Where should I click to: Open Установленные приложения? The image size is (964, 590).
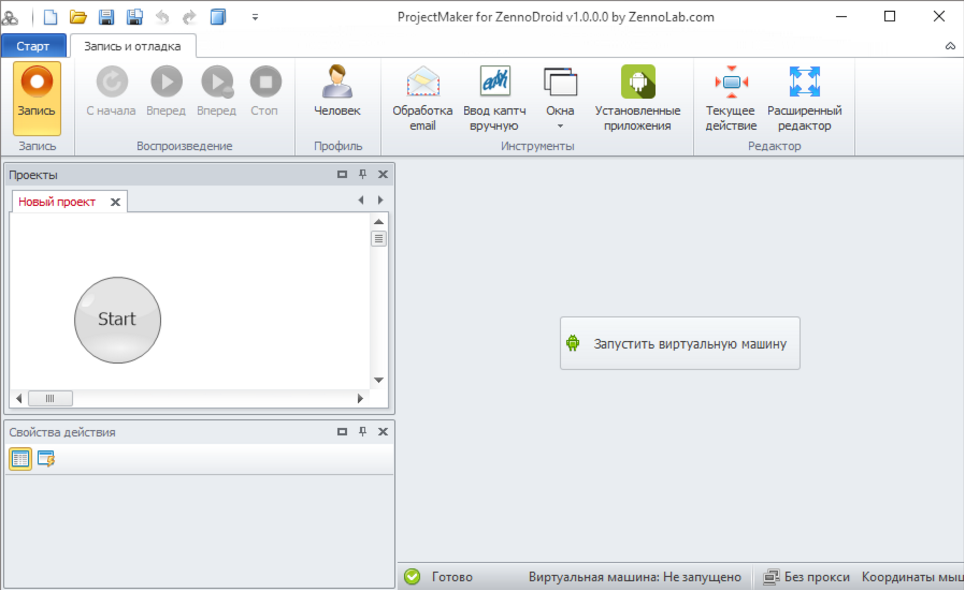coord(638,98)
